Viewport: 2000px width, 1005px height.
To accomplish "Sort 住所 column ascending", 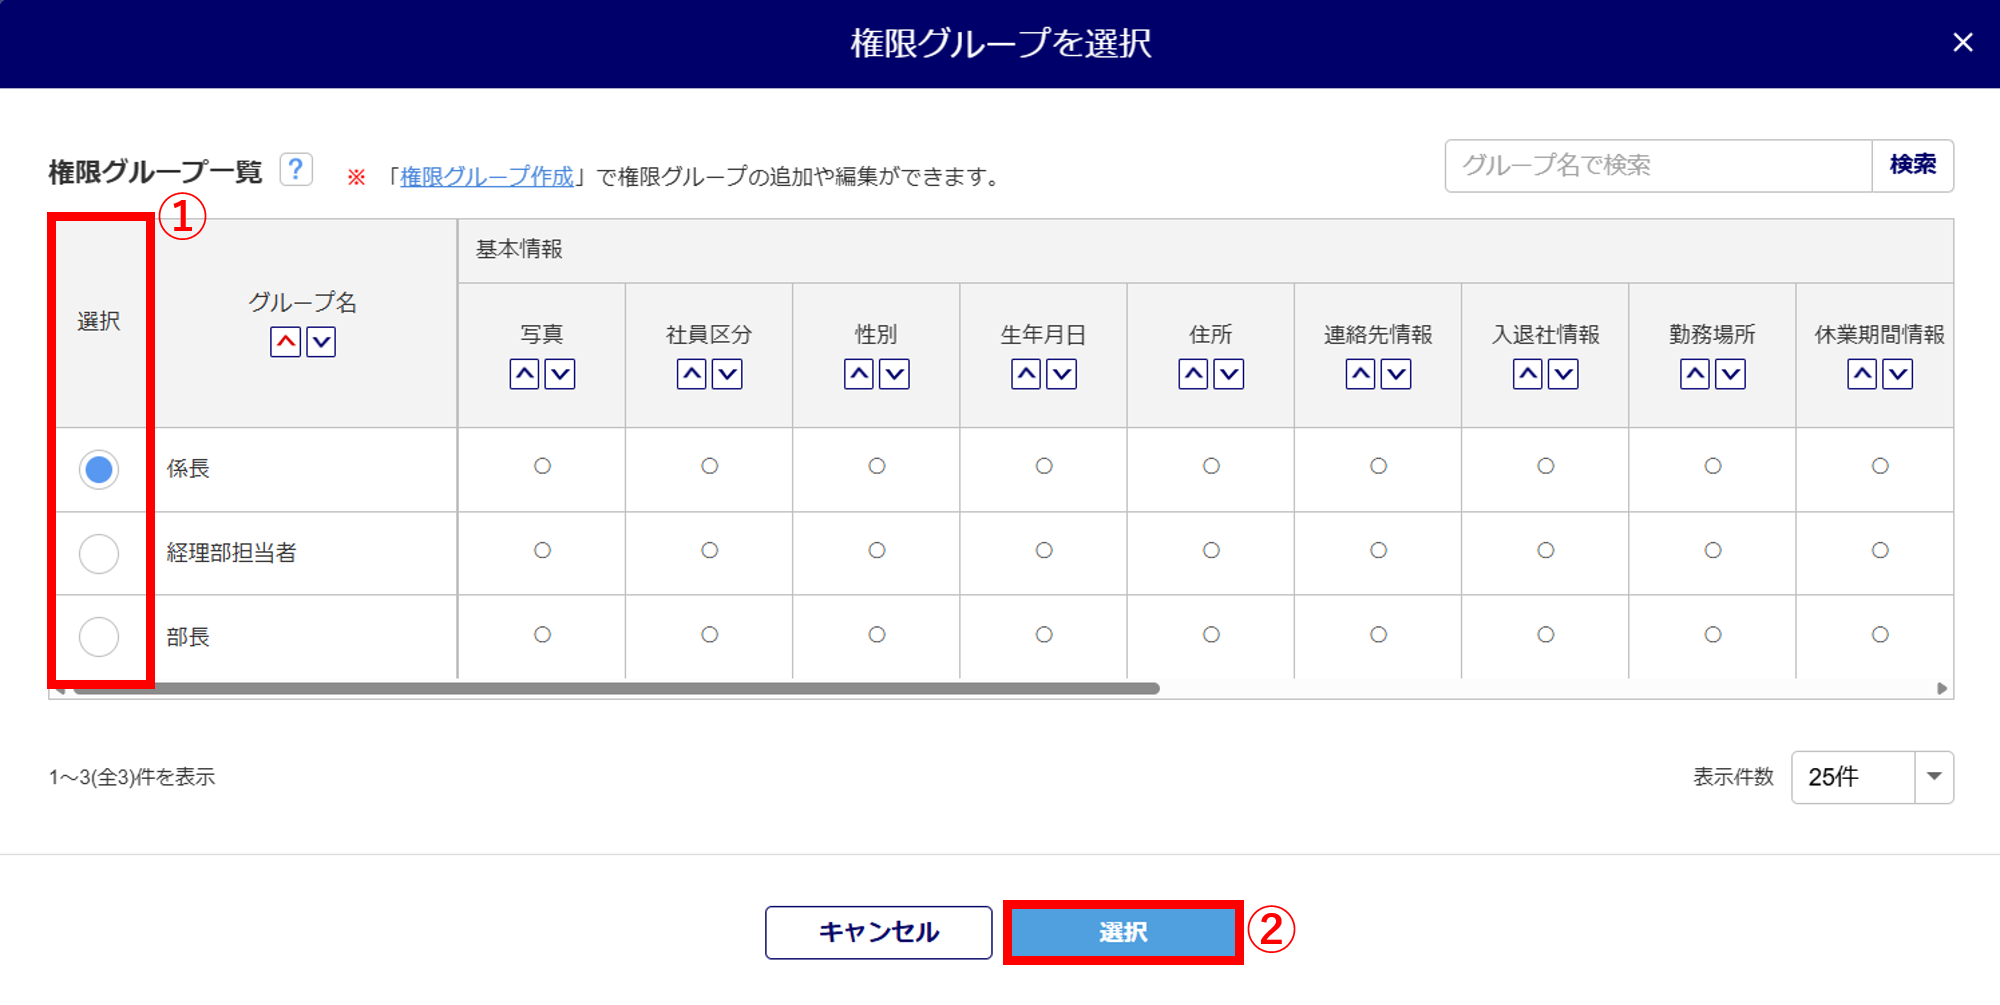I will pos(1193,374).
